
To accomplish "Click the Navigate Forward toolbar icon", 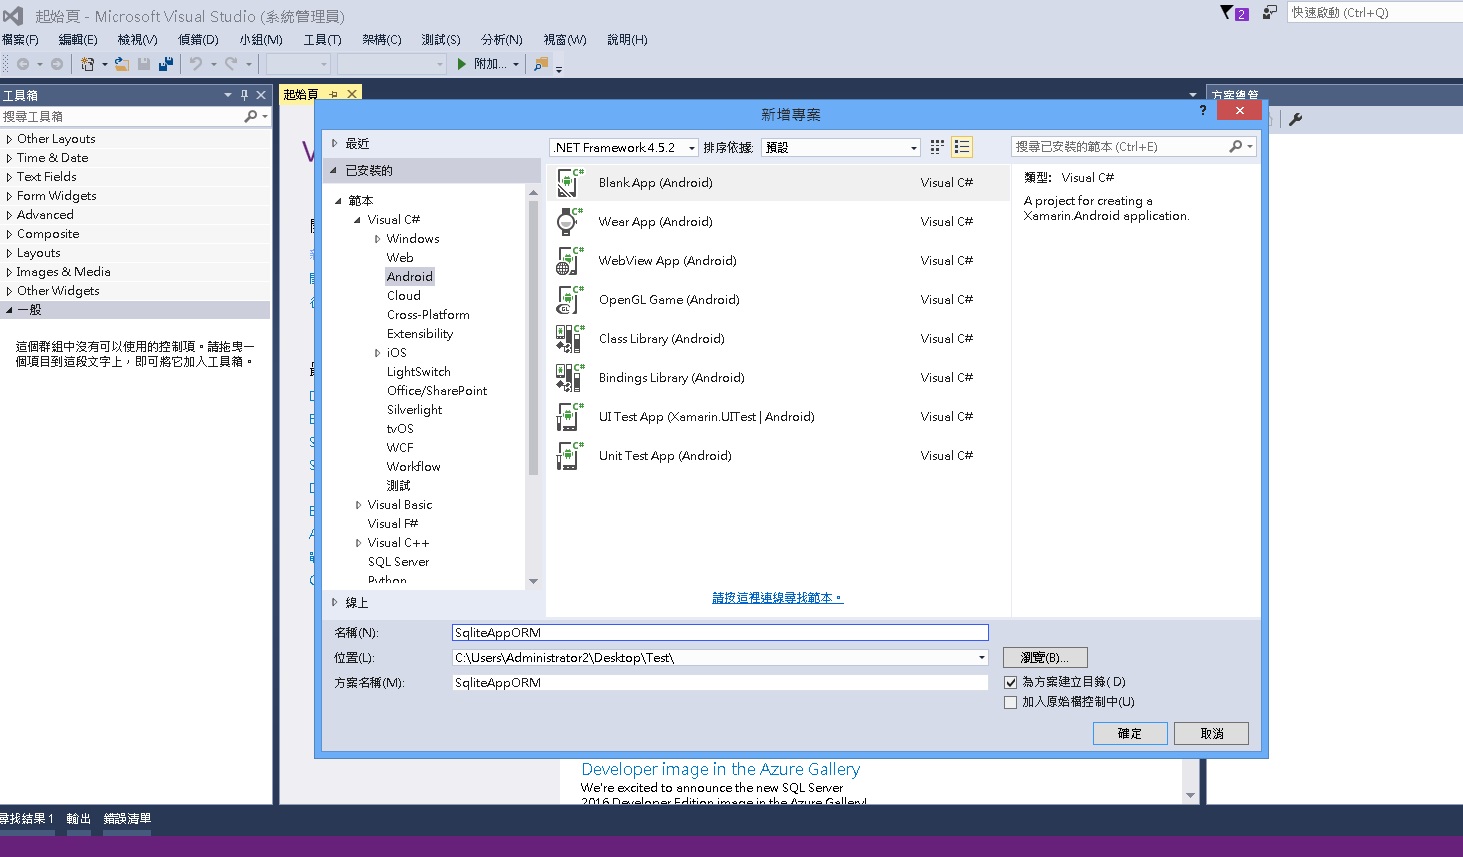I will tap(57, 64).
